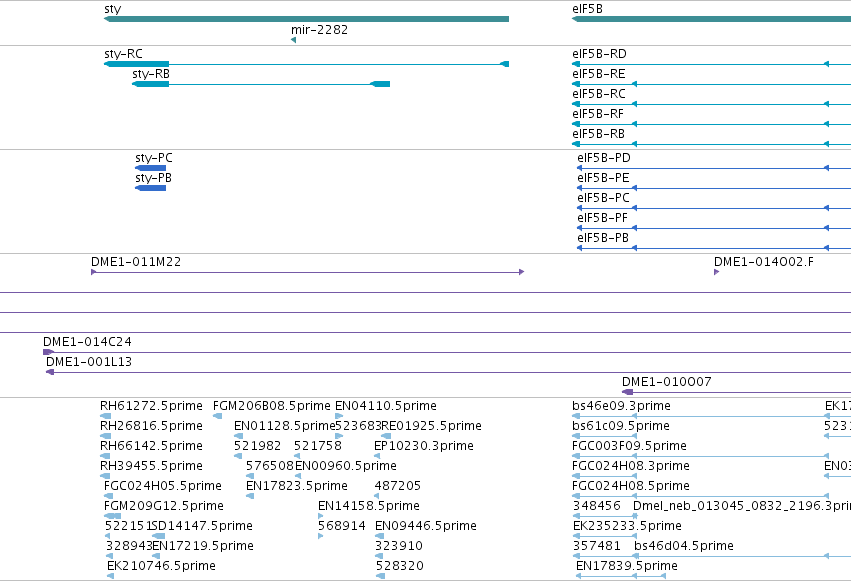Click the RH39455.5prime EST label
Screen dimensions: 851x581
151,466
